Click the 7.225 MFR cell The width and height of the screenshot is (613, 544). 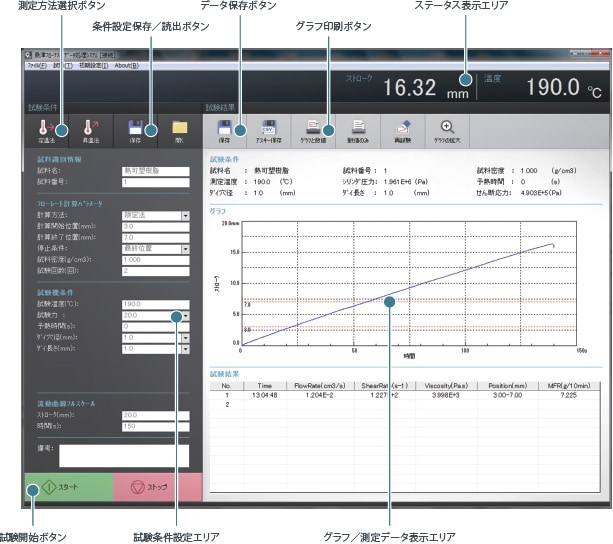point(568,395)
